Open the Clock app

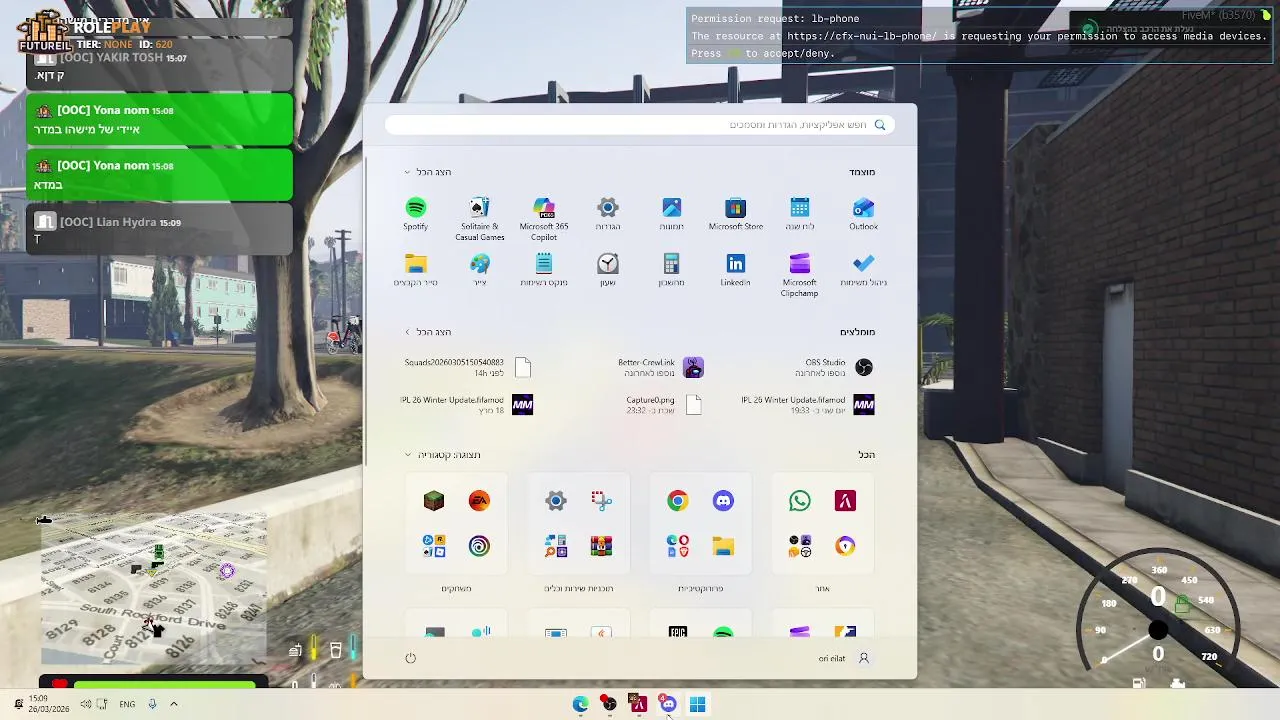point(608,270)
